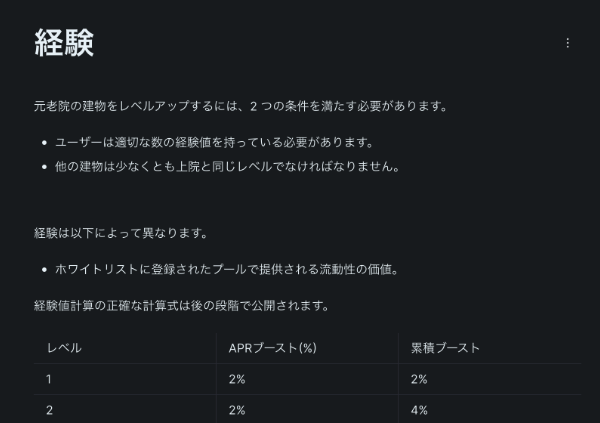Open the three-dot options menu

click(568, 43)
